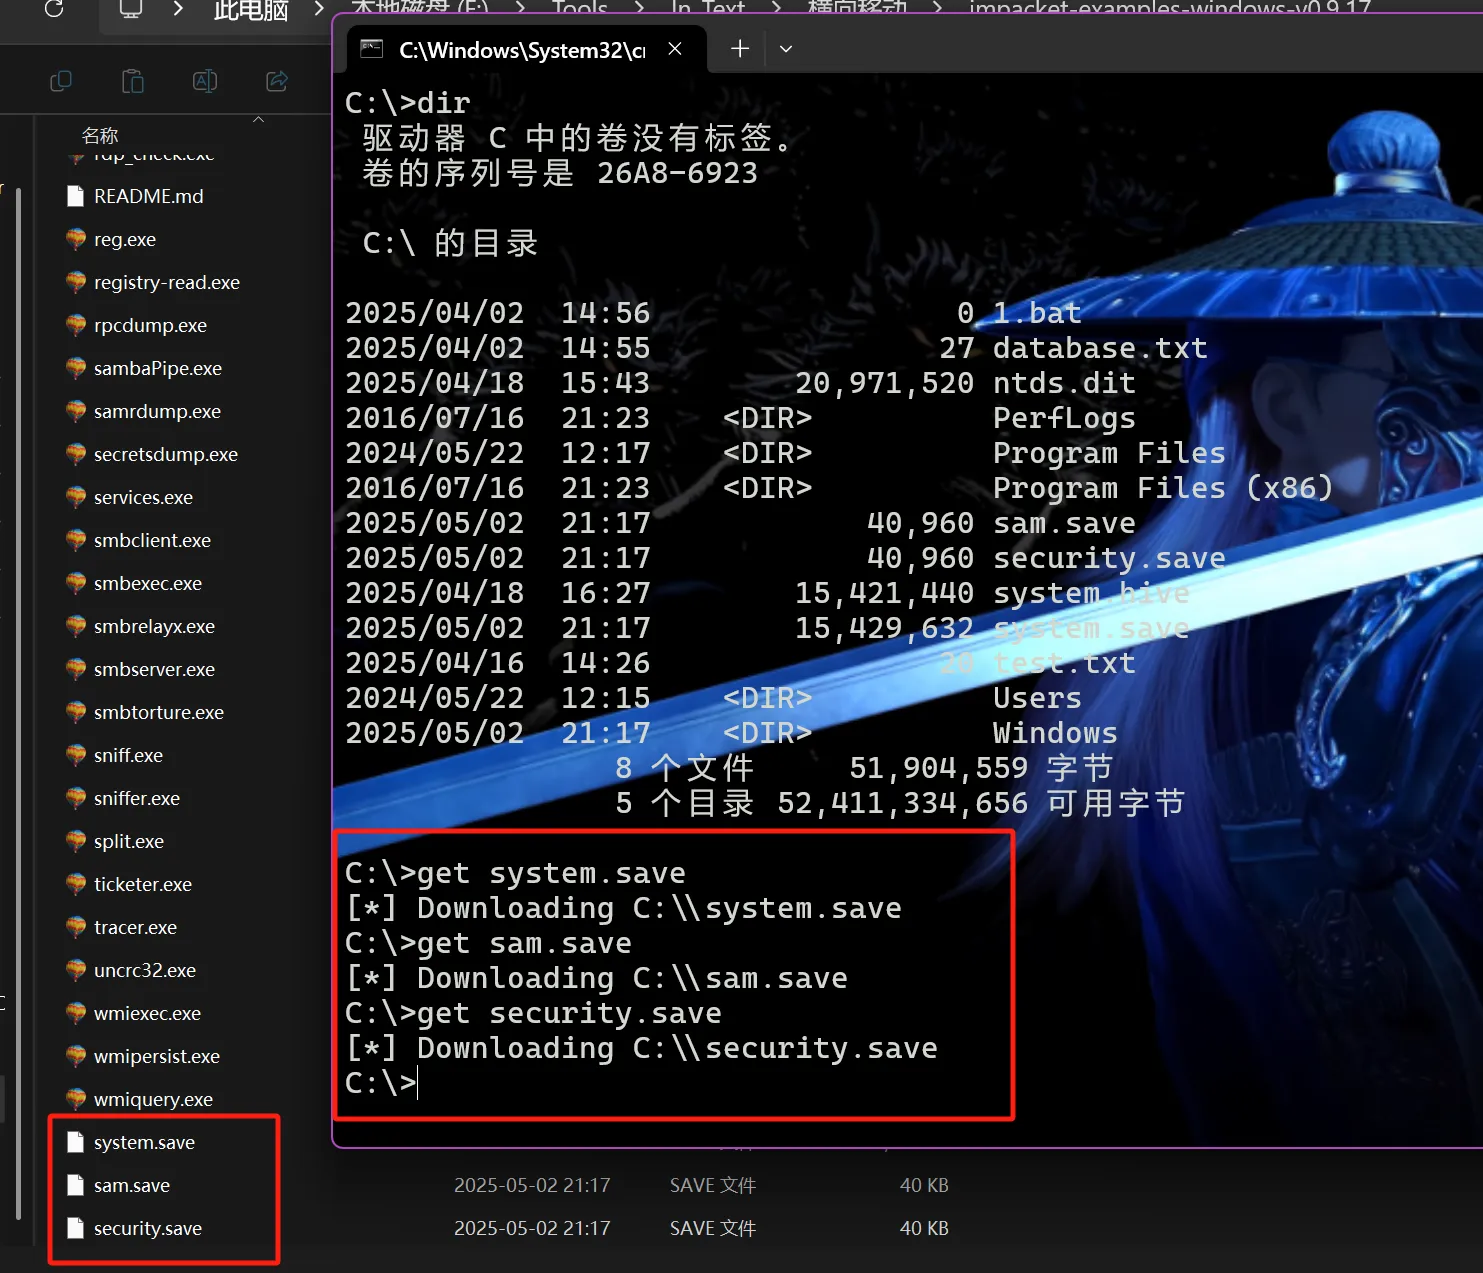This screenshot has width=1483, height=1273.
Task: Click the modified date in sam.save row
Action: [532, 1185]
